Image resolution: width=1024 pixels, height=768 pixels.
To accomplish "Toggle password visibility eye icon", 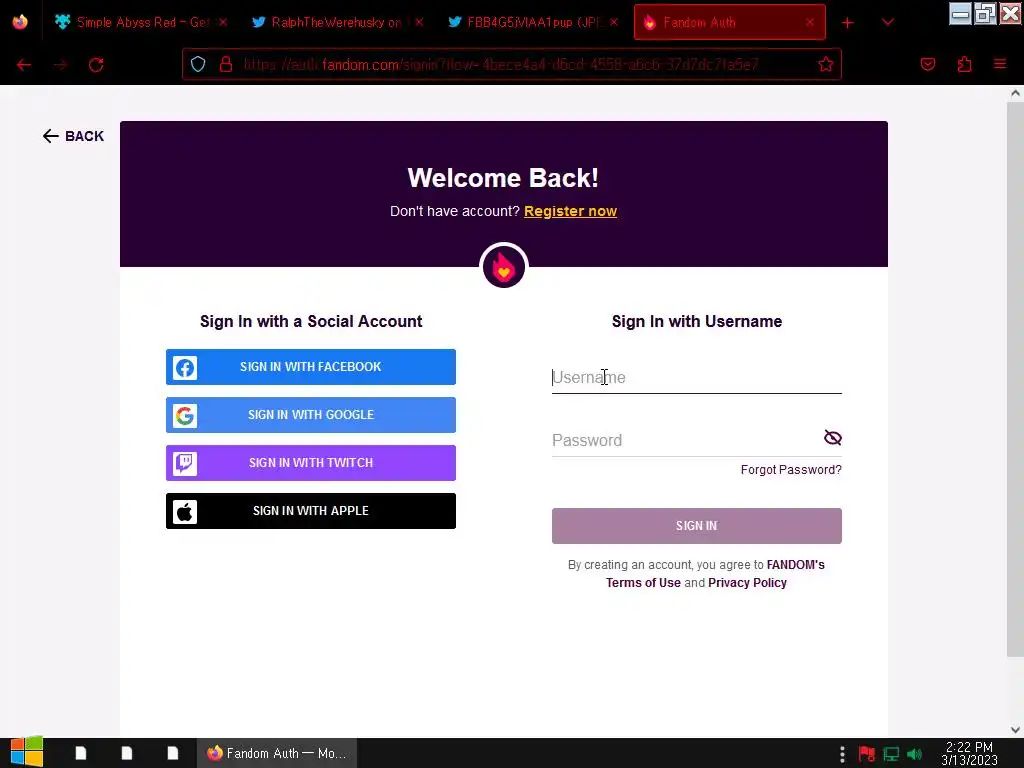I will click(833, 438).
